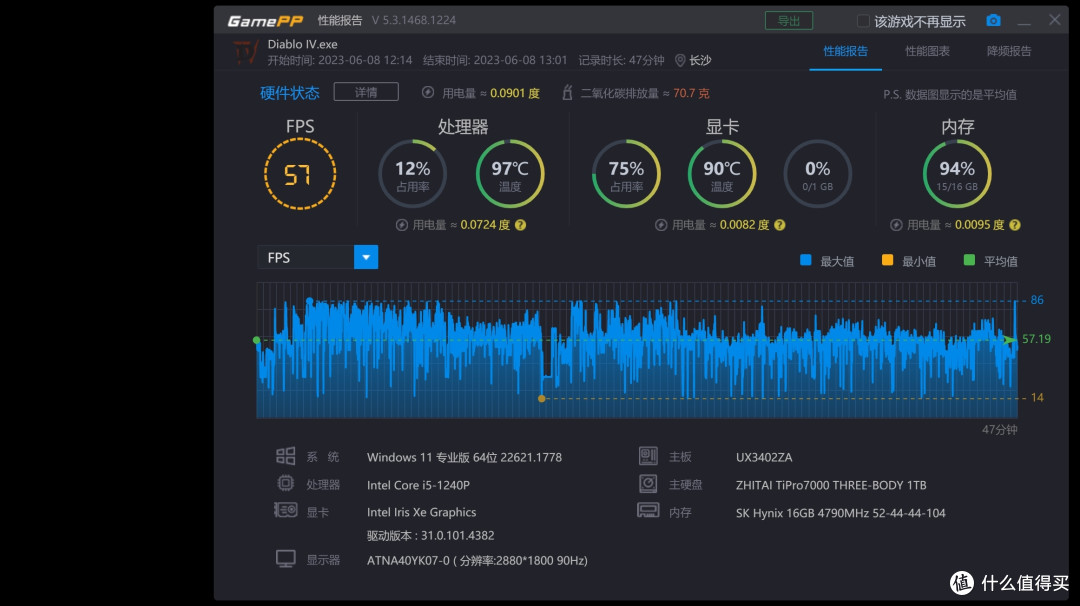The height and width of the screenshot is (606, 1080).
Task: Click the location pin icon near 长沙
Action: 680,60
